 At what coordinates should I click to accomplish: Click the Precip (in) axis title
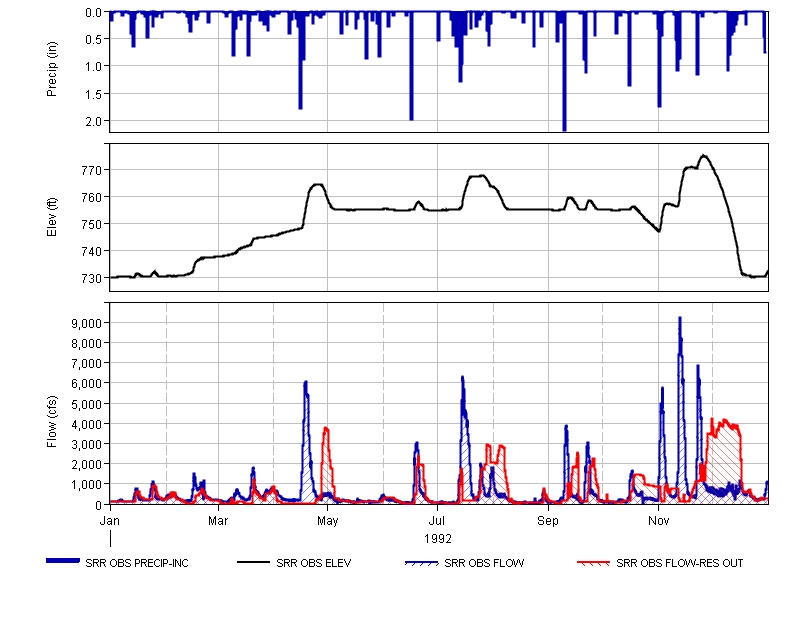[x=52, y=69]
